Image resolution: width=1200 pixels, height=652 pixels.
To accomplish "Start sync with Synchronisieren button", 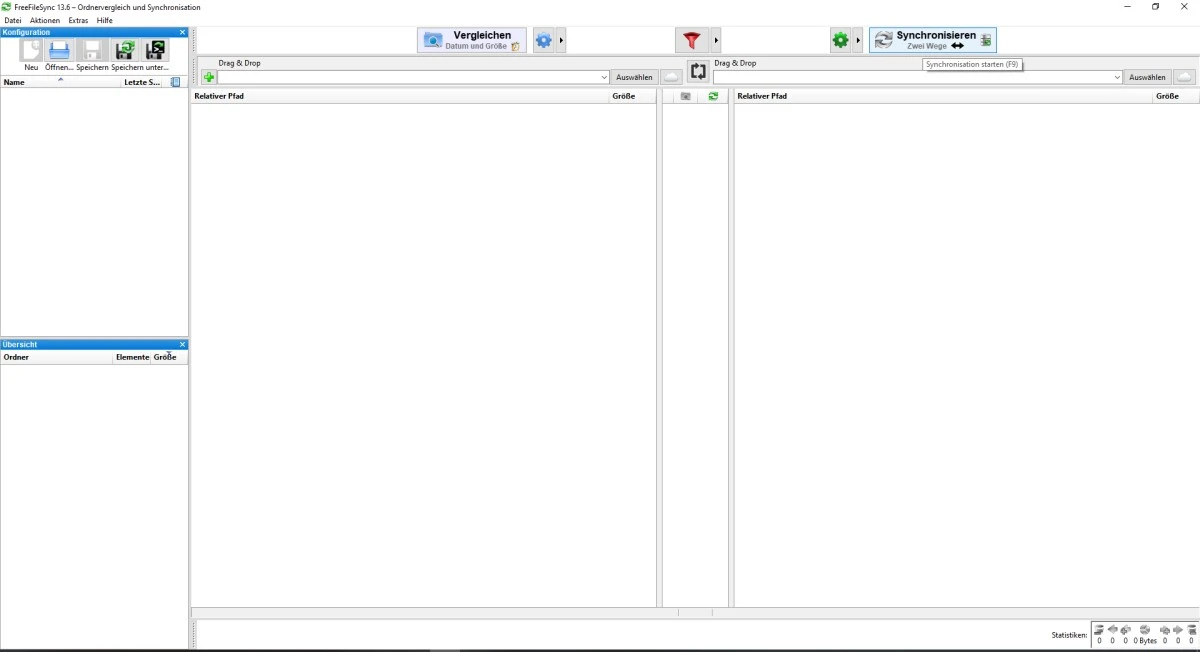I will (933, 40).
